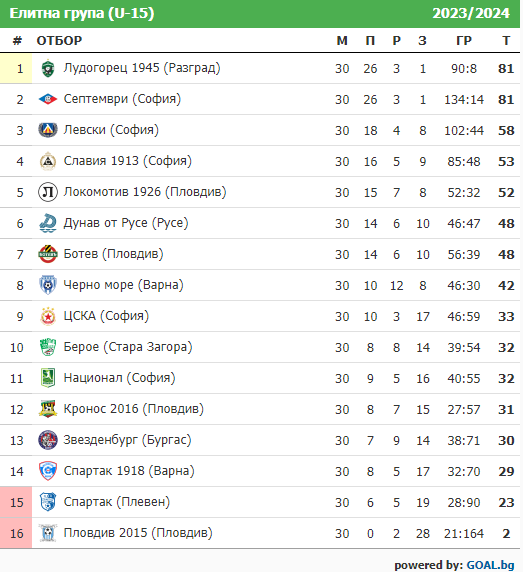Click the Lokomotiv 1926 Plovdiv round logo
Screen dimensions: 523x572
click(48, 192)
